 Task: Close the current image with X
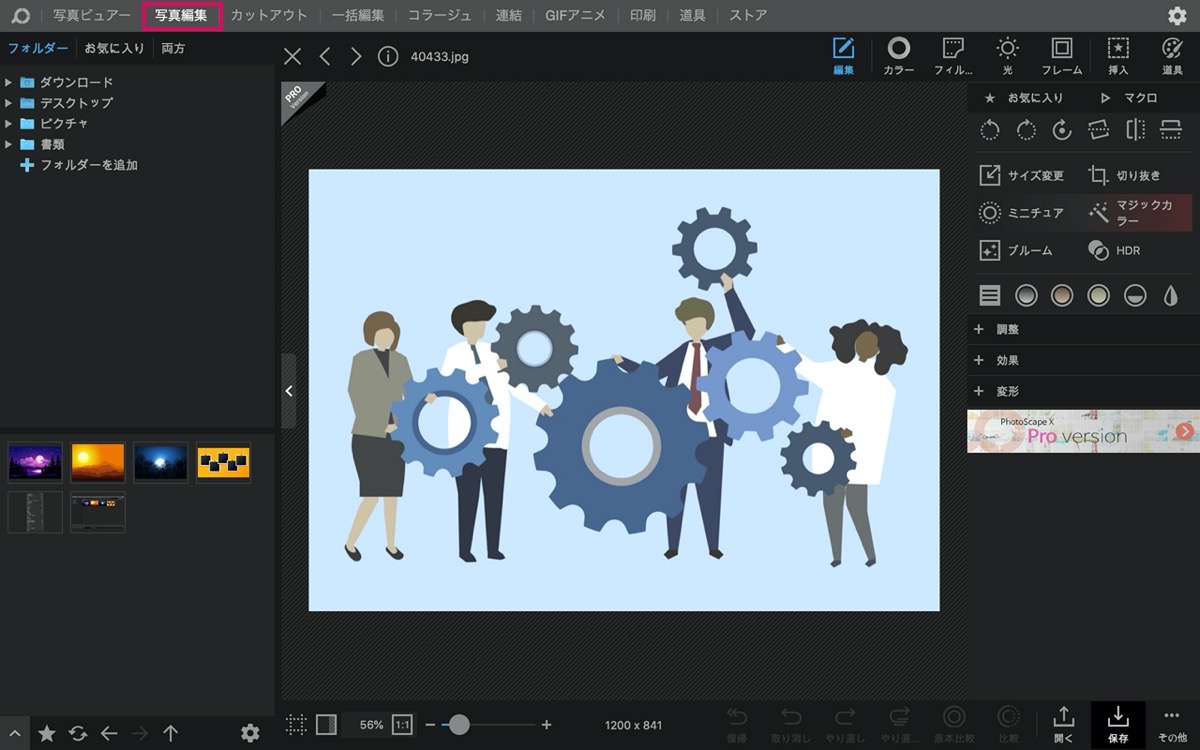point(292,56)
